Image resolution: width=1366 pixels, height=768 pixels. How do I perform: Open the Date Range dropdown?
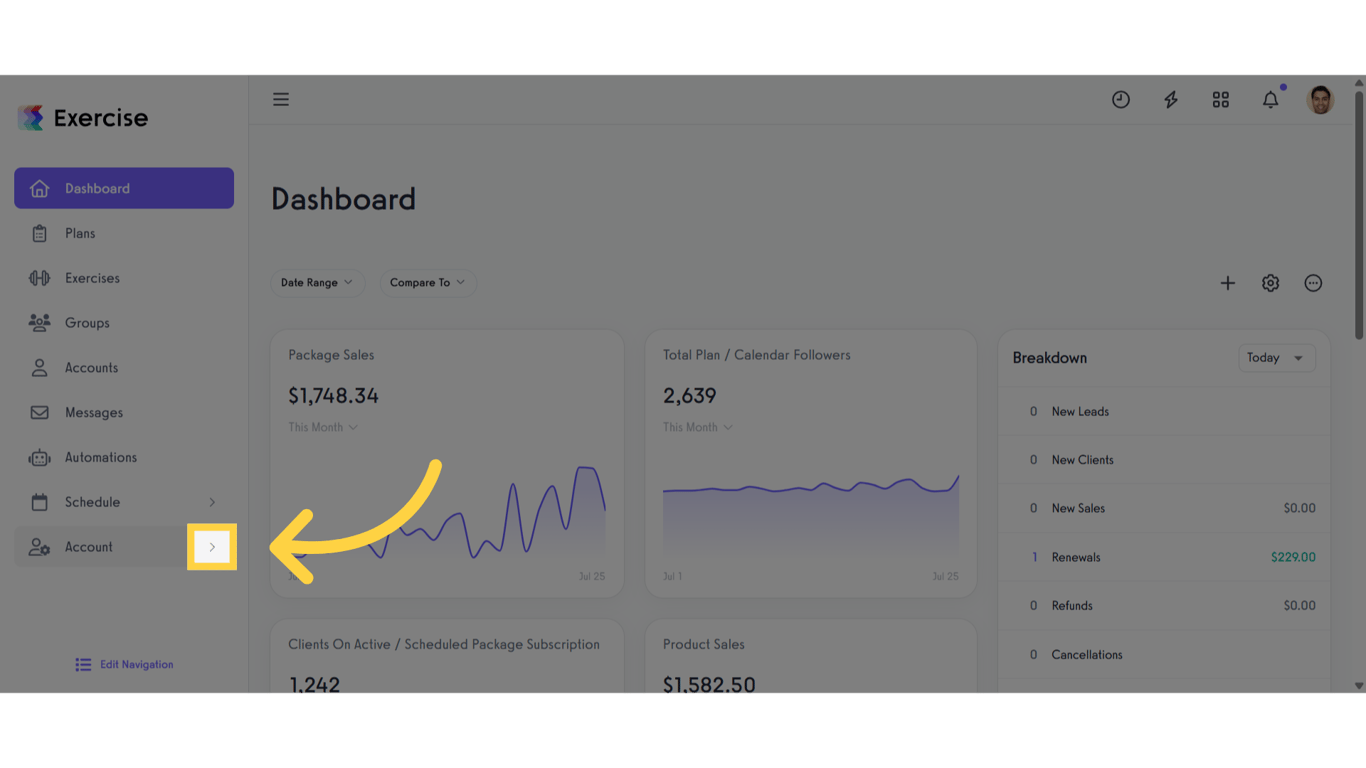tap(317, 283)
